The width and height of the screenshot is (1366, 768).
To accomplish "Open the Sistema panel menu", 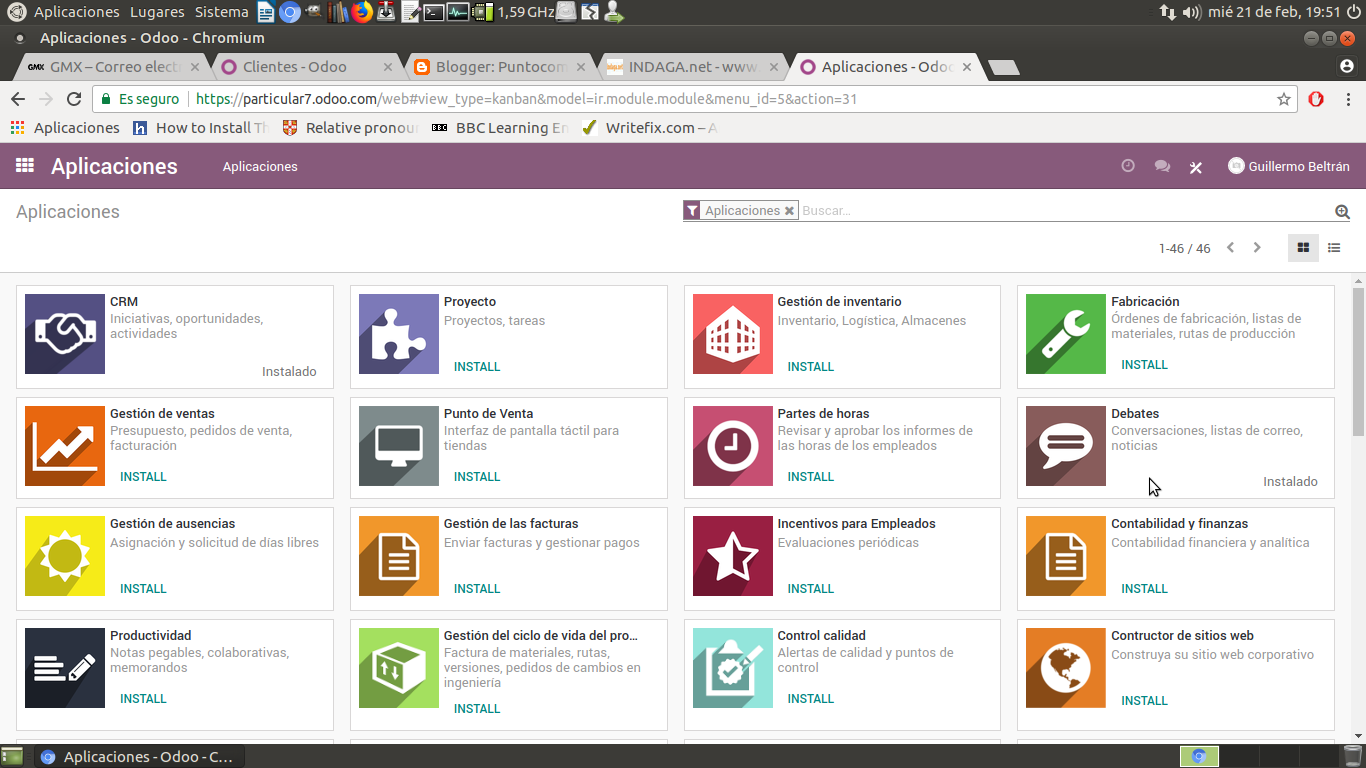I will click(x=222, y=12).
